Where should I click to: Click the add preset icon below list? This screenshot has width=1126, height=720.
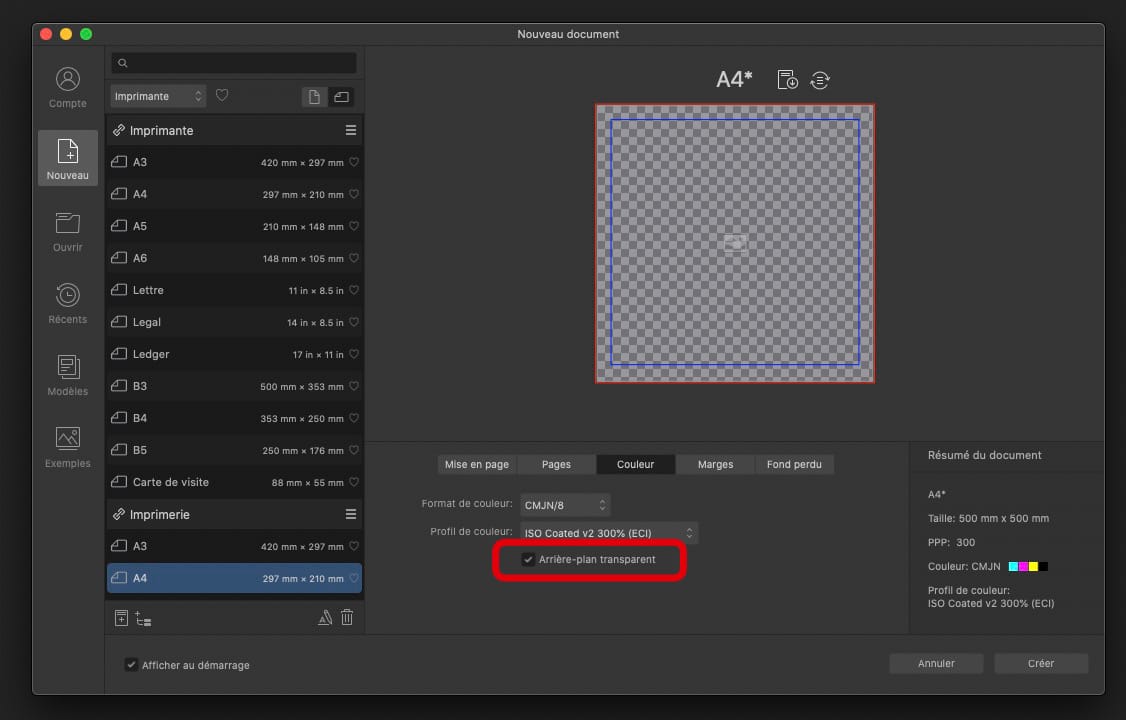tap(121, 618)
